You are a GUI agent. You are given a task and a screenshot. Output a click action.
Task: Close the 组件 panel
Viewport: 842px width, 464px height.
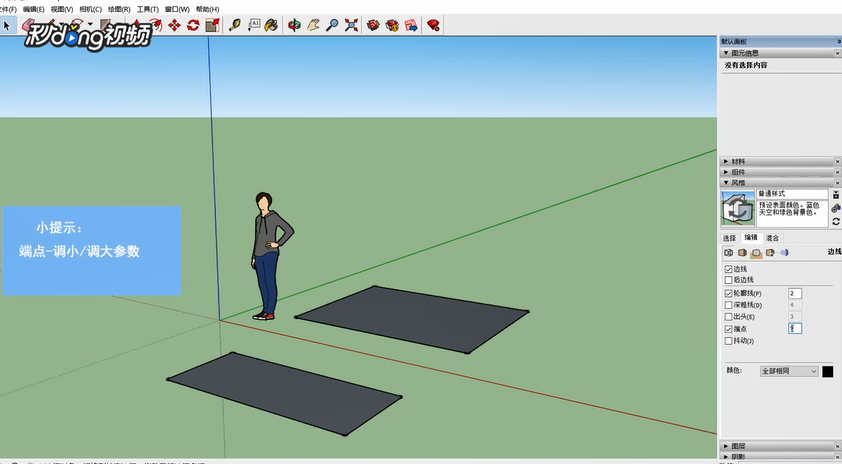(x=837, y=172)
